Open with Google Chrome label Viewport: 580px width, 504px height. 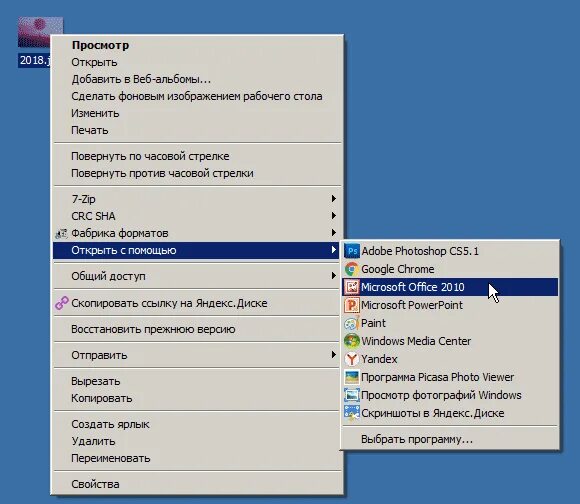398,269
